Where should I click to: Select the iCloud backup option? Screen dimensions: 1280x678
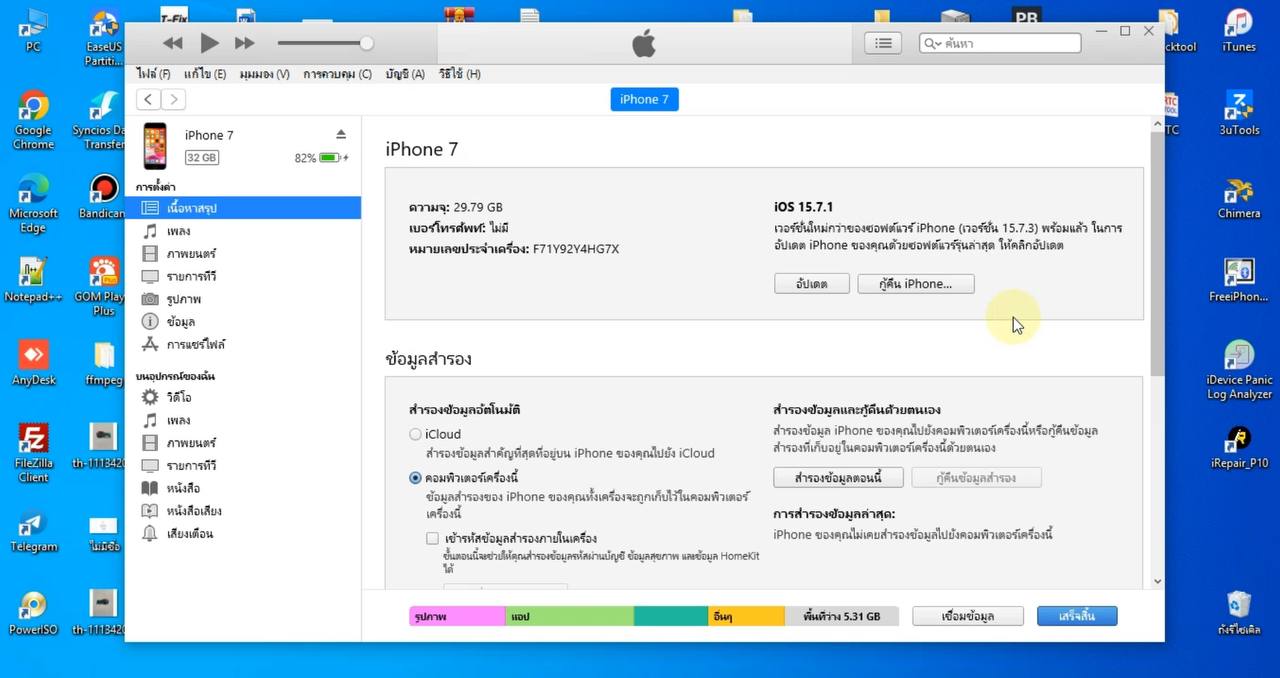pyautogui.click(x=415, y=434)
